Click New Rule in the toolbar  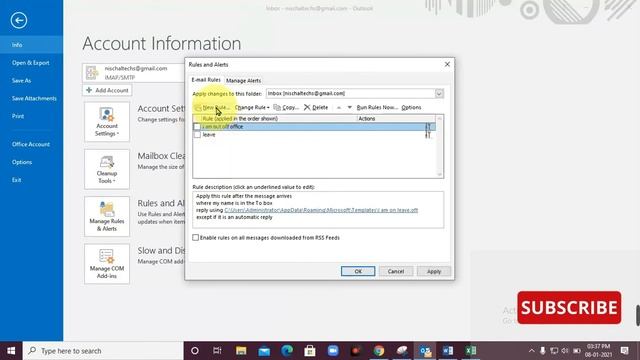click(x=212, y=107)
